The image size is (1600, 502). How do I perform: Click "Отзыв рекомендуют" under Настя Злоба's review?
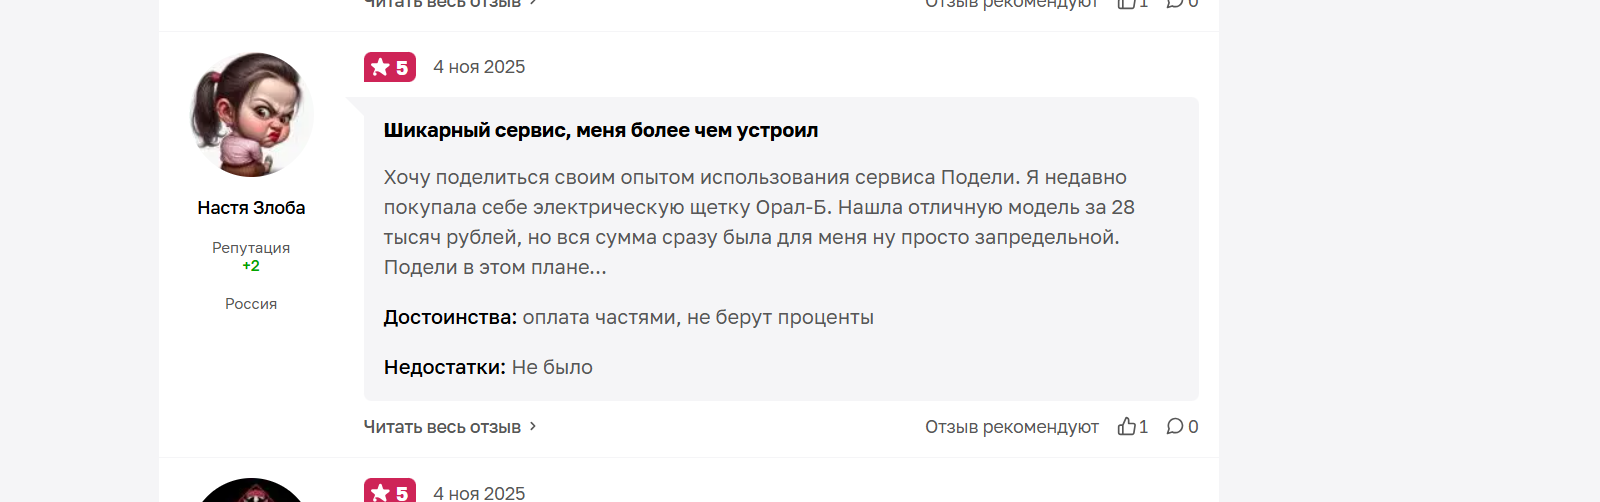click(1011, 427)
